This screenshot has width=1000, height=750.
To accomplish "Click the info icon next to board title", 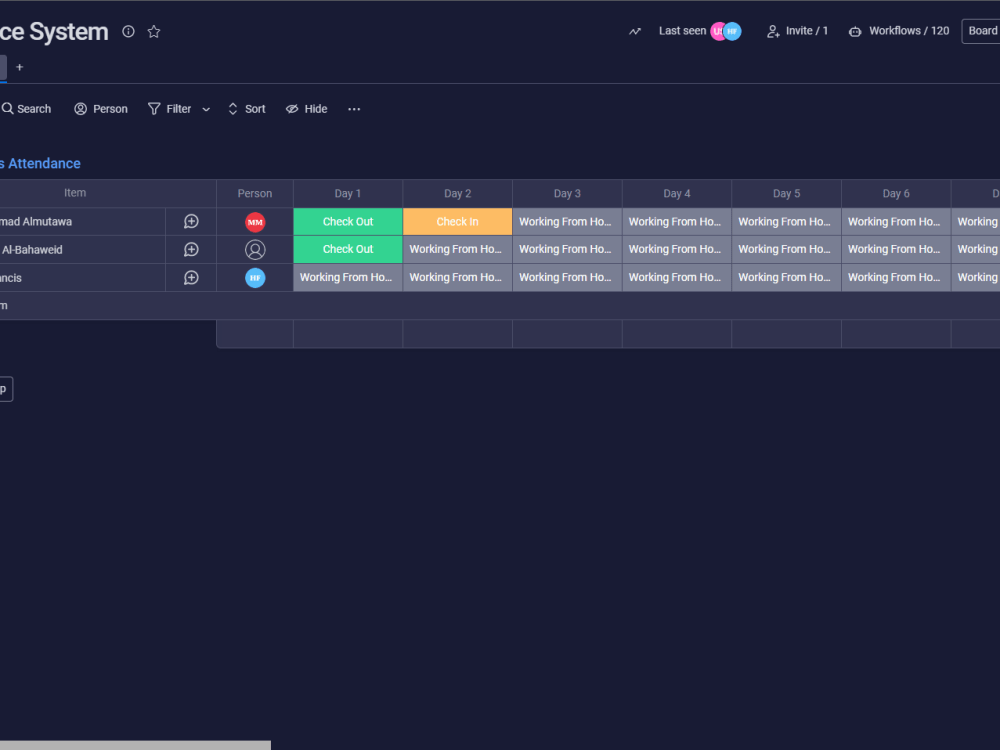I will point(128,31).
